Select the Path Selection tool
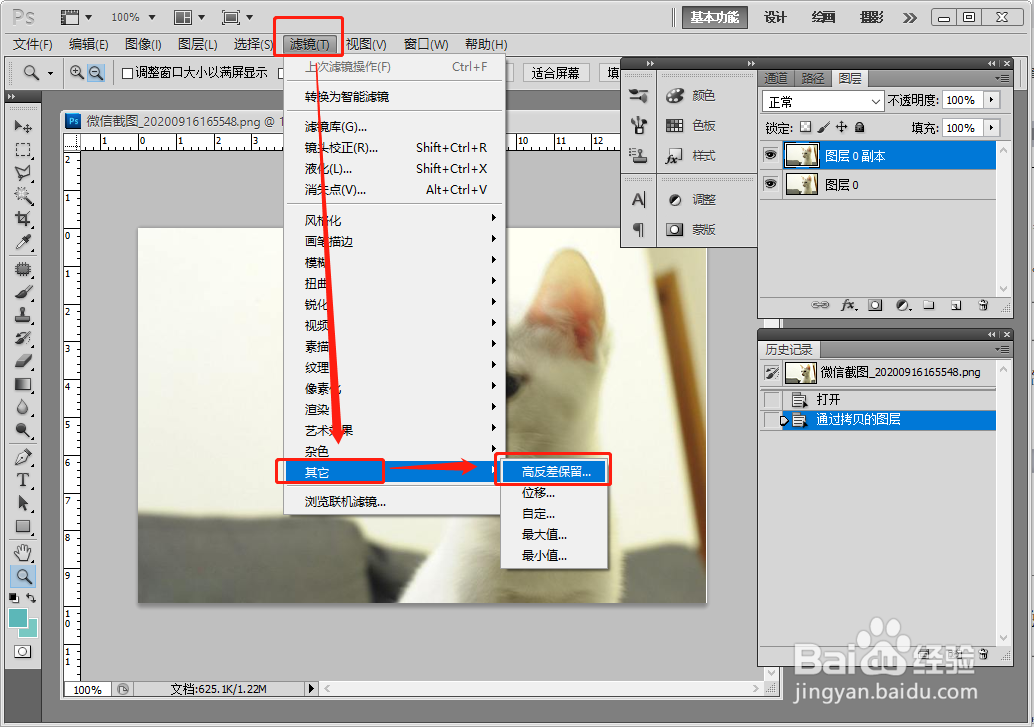Image resolution: width=1034 pixels, height=727 pixels. [x=23, y=503]
